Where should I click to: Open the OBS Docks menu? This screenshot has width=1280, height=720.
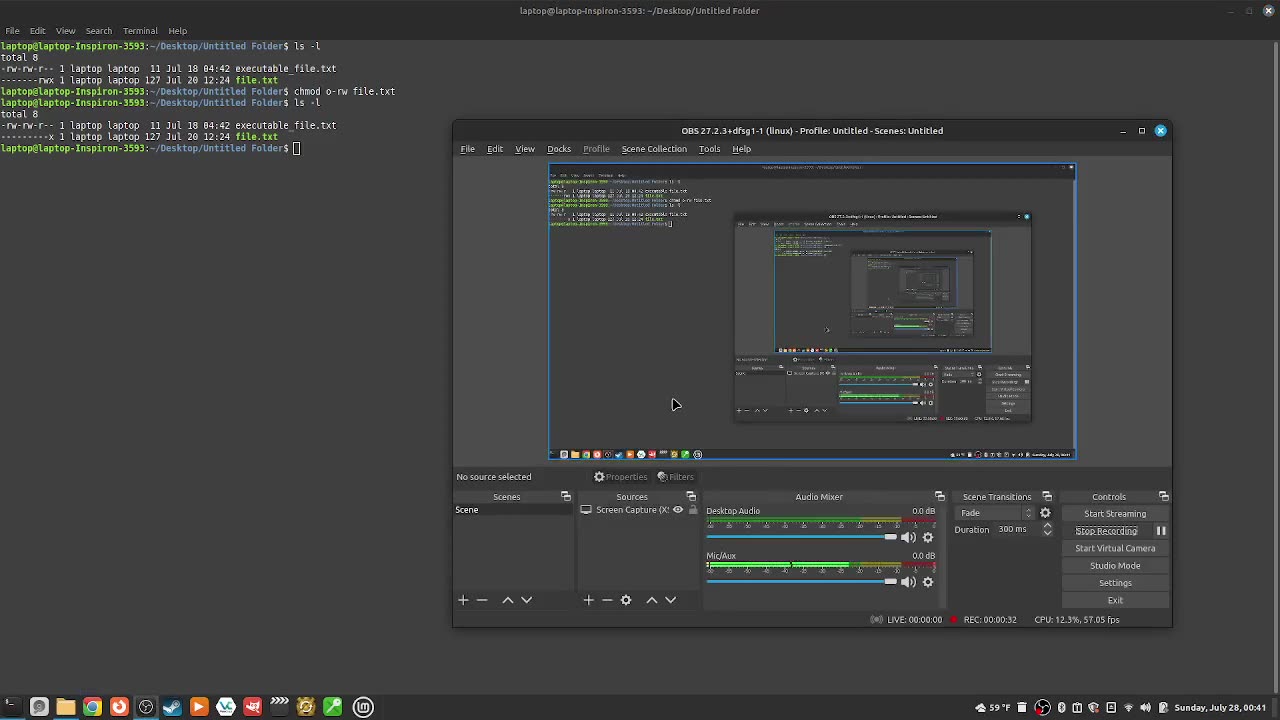(x=559, y=149)
